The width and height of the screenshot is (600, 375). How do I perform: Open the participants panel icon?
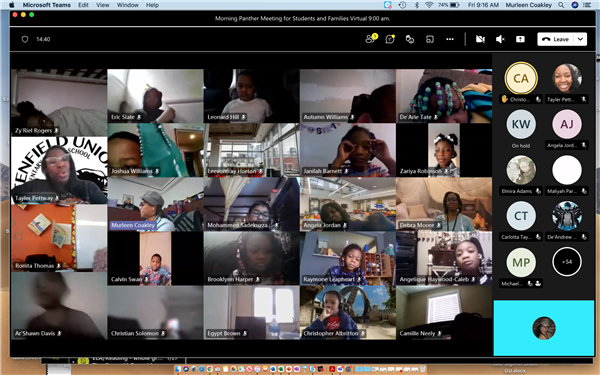point(370,39)
